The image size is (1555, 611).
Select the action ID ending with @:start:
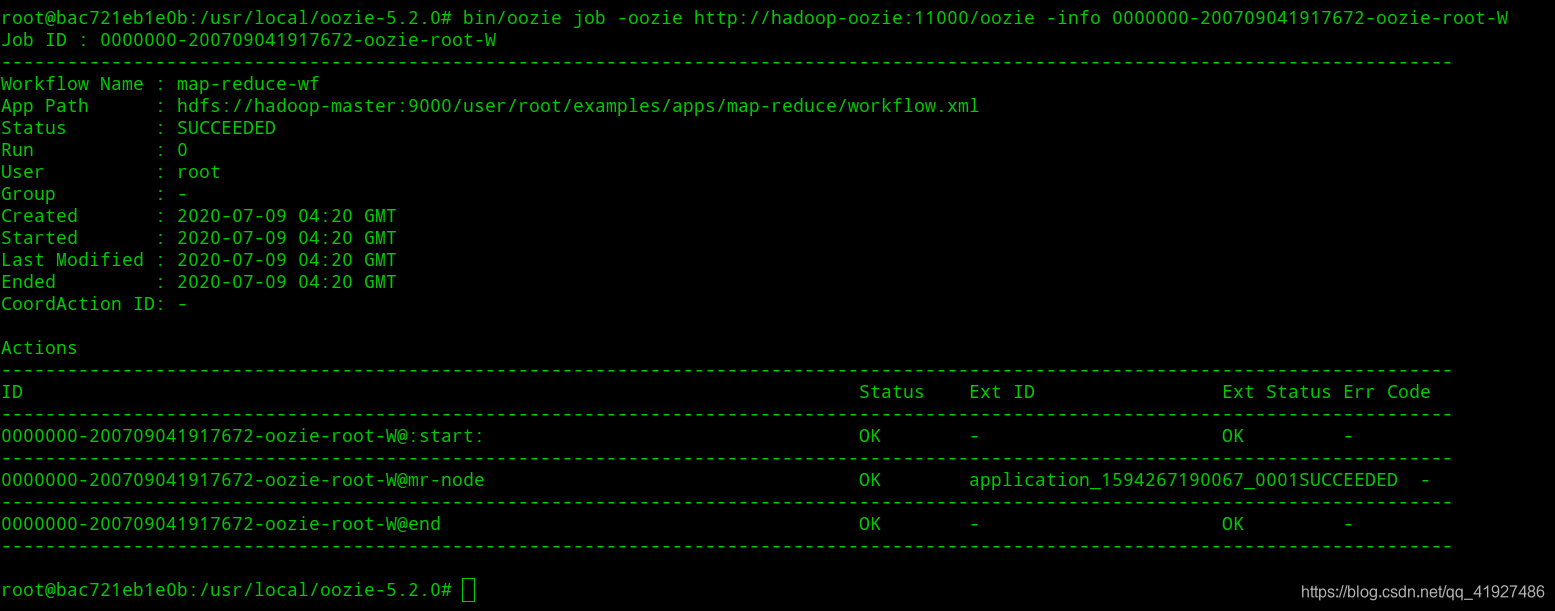click(x=243, y=436)
